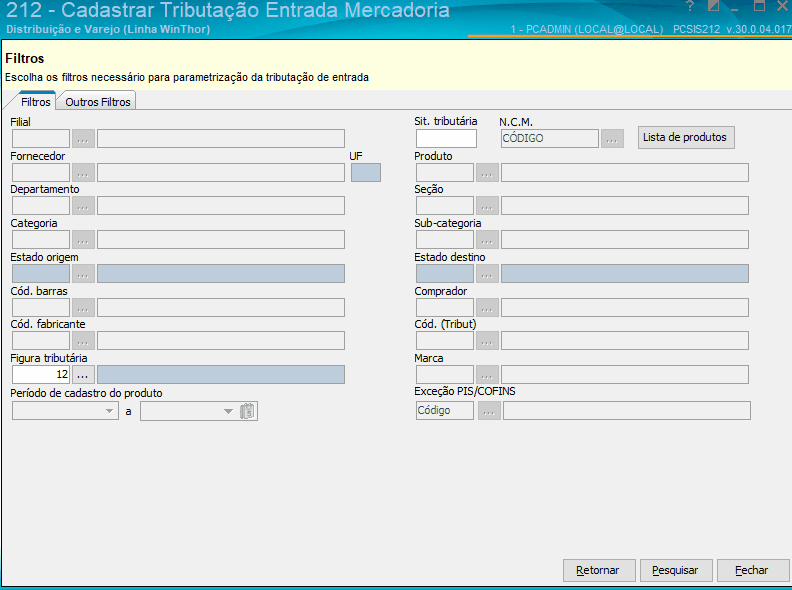Click the Produto description field
The height and width of the screenshot is (590, 792).
(625, 173)
